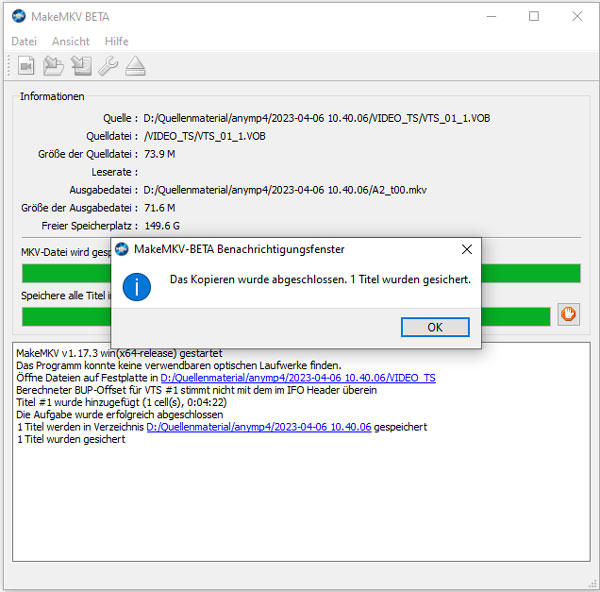Open the Datei menu
600x592 pixels.
(x=24, y=41)
